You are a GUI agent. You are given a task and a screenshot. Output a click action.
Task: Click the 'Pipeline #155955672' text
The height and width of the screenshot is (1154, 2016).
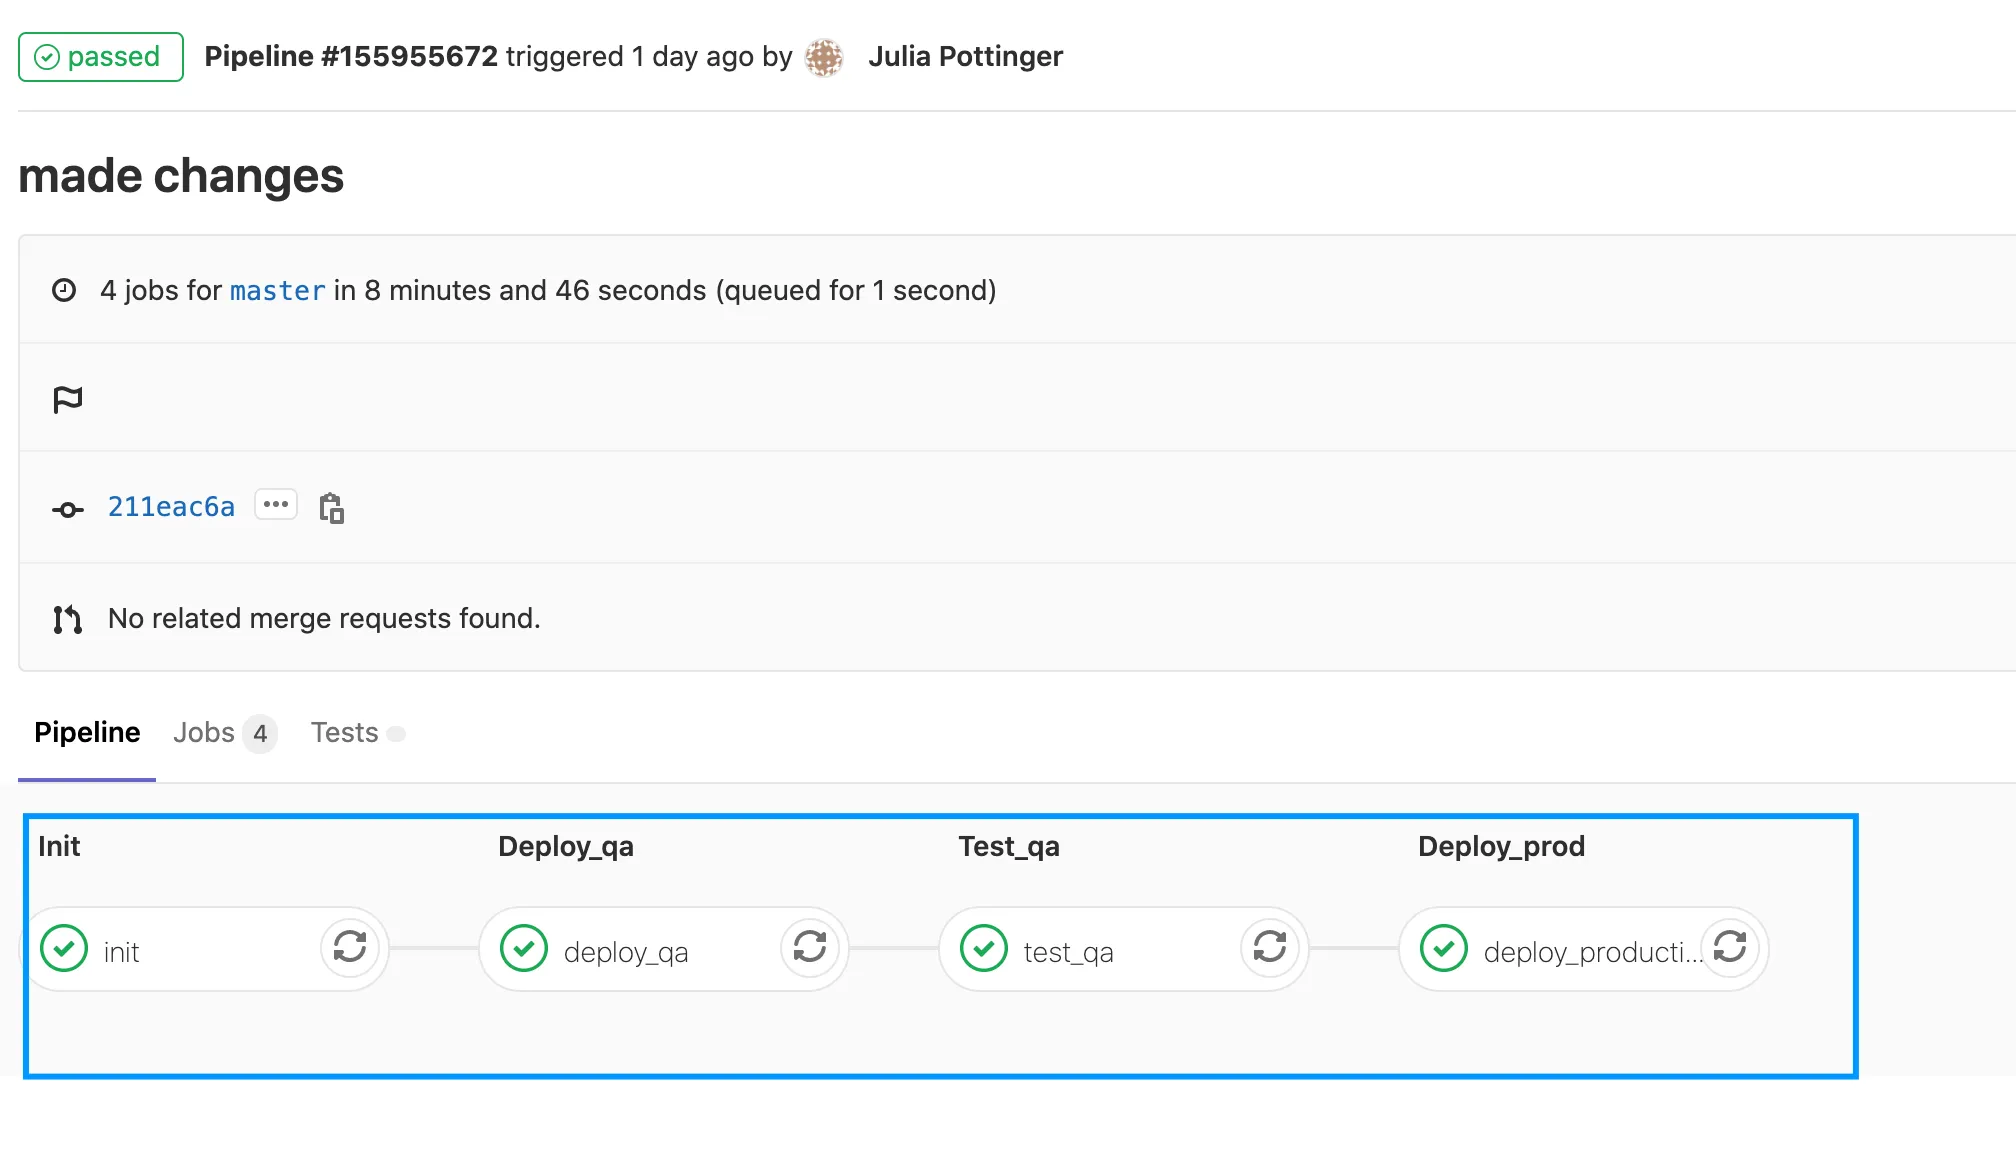351,57
